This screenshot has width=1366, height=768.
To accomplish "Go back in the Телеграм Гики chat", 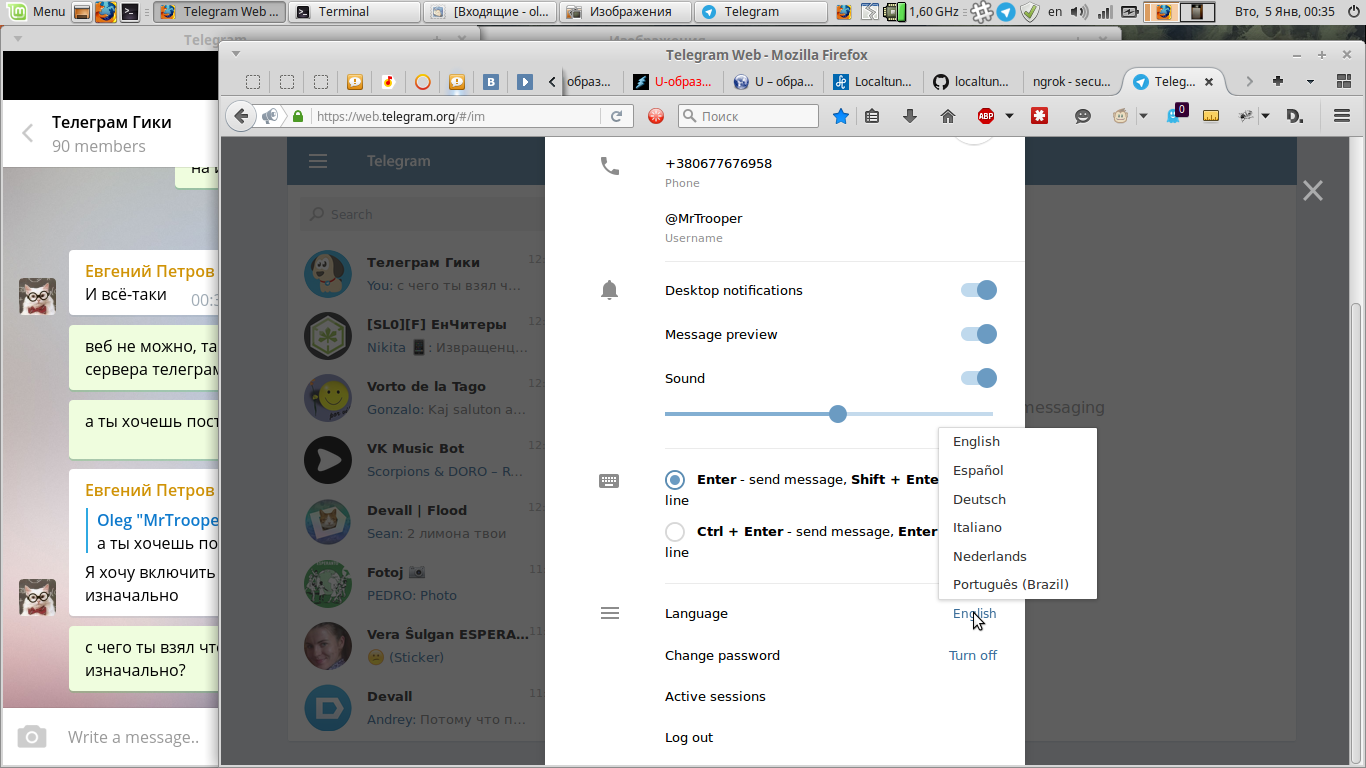I will tap(27, 133).
